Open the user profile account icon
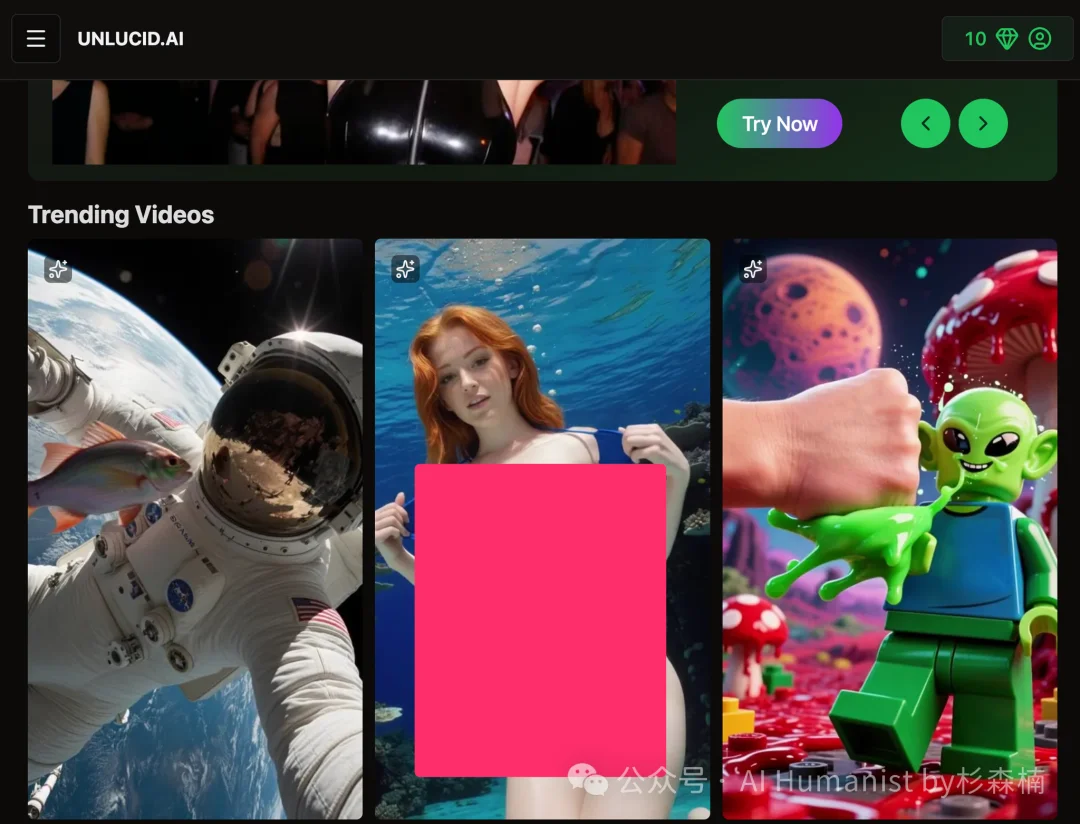 [x=1040, y=39]
